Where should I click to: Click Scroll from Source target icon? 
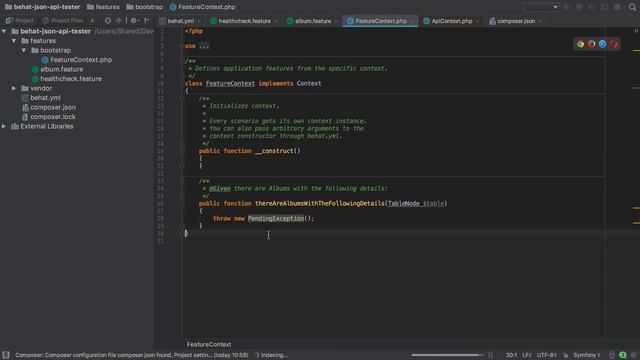point(108,20)
